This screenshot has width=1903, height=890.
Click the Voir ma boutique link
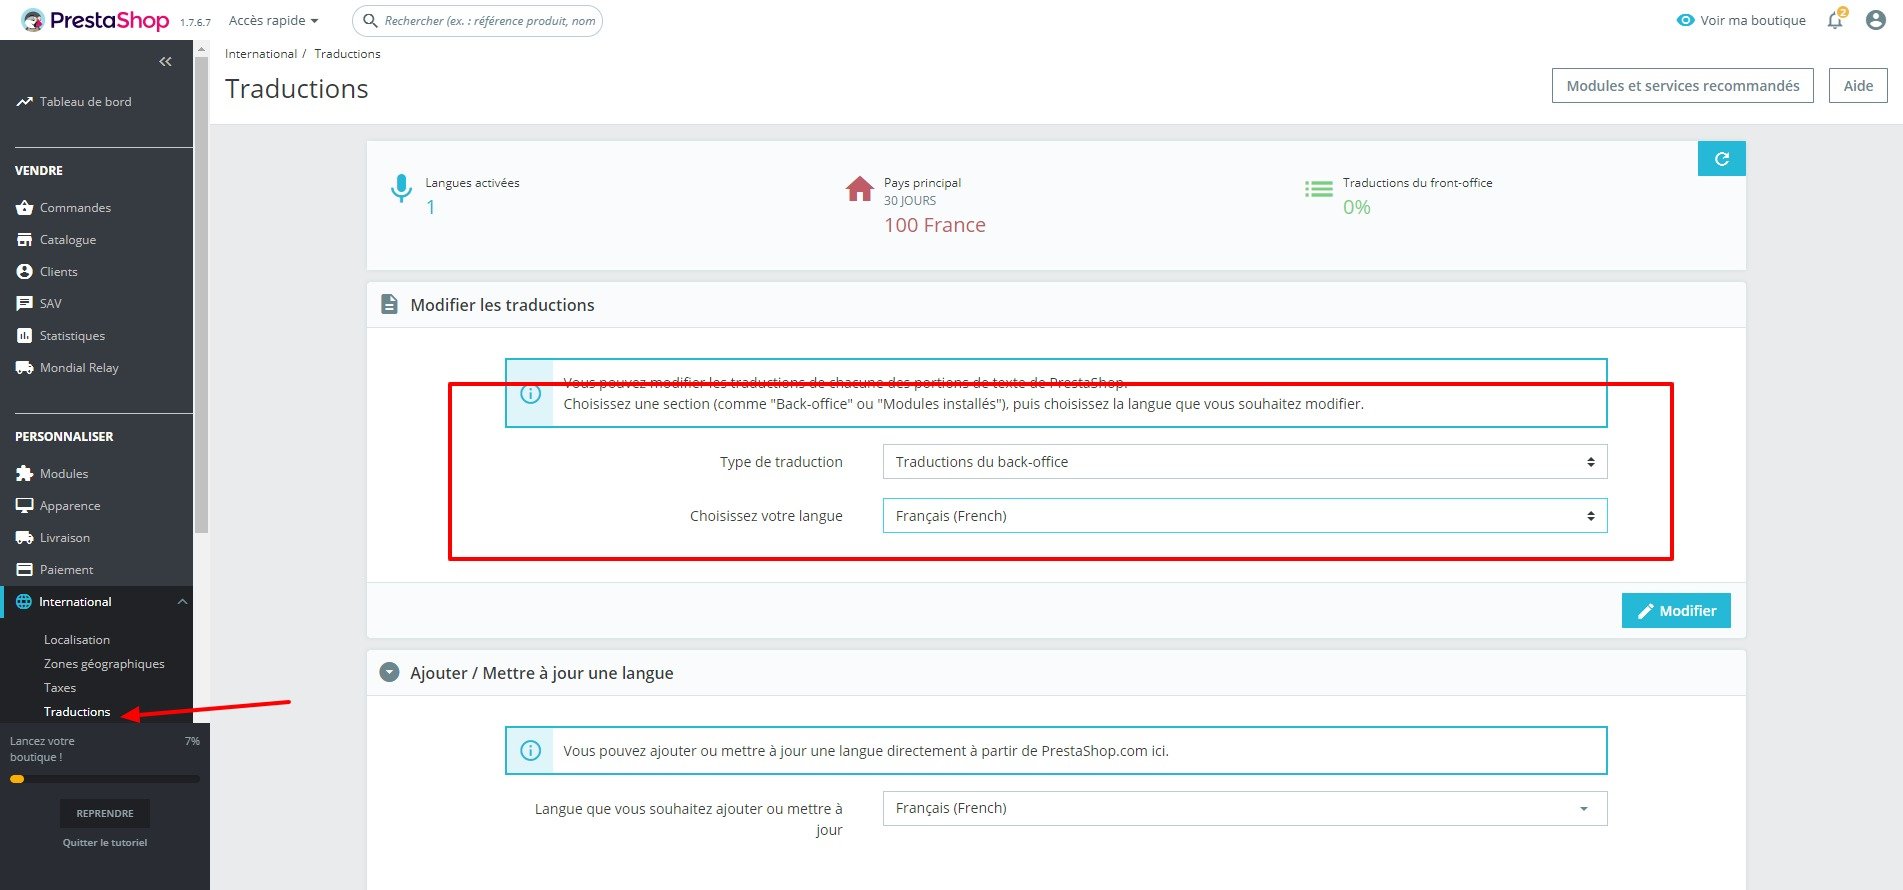point(1741,20)
